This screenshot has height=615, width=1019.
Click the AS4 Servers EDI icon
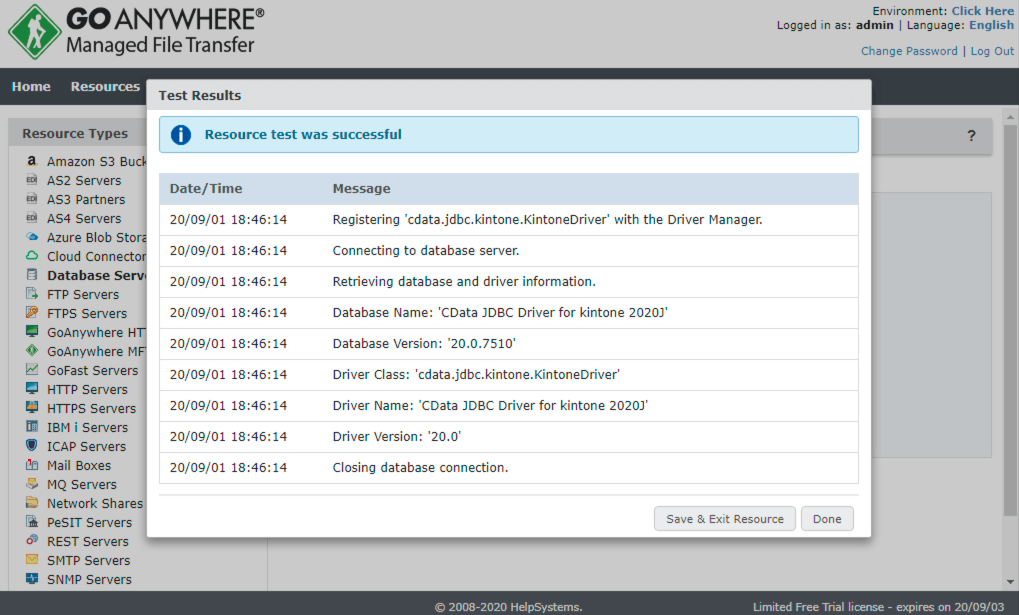pyautogui.click(x=32, y=218)
